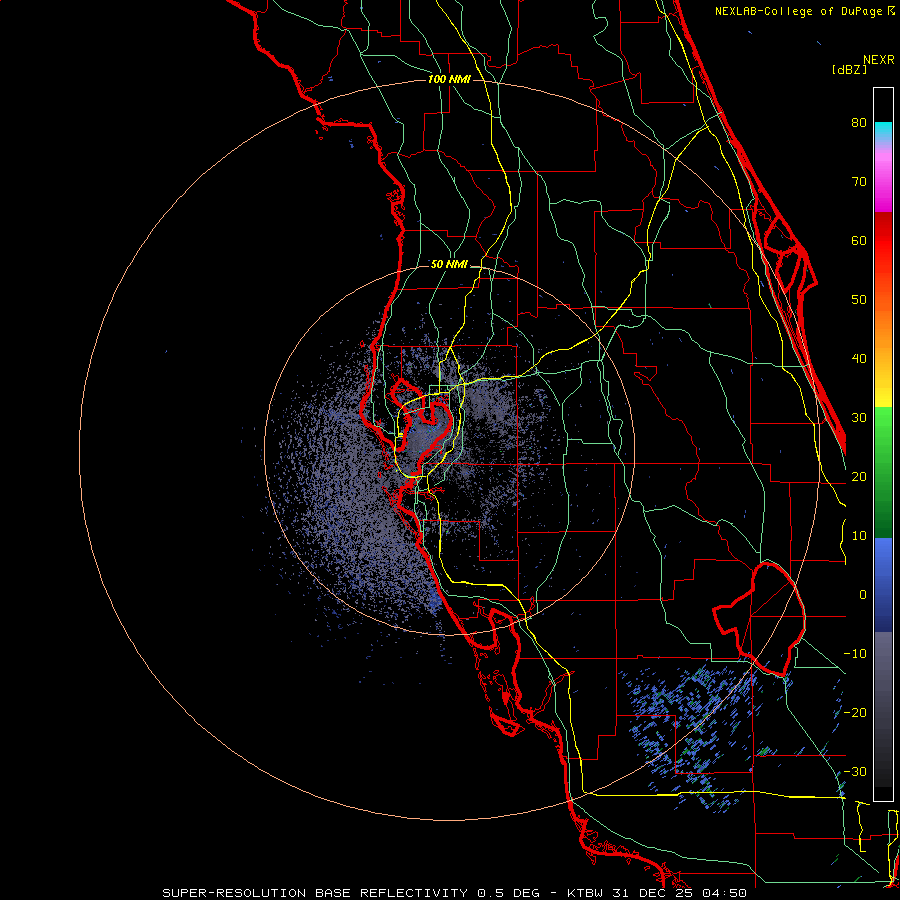Click the cyan segment of the color scale
Image resolution: width=900 pixels, height=900 pixels.
[x=883, y=131]
